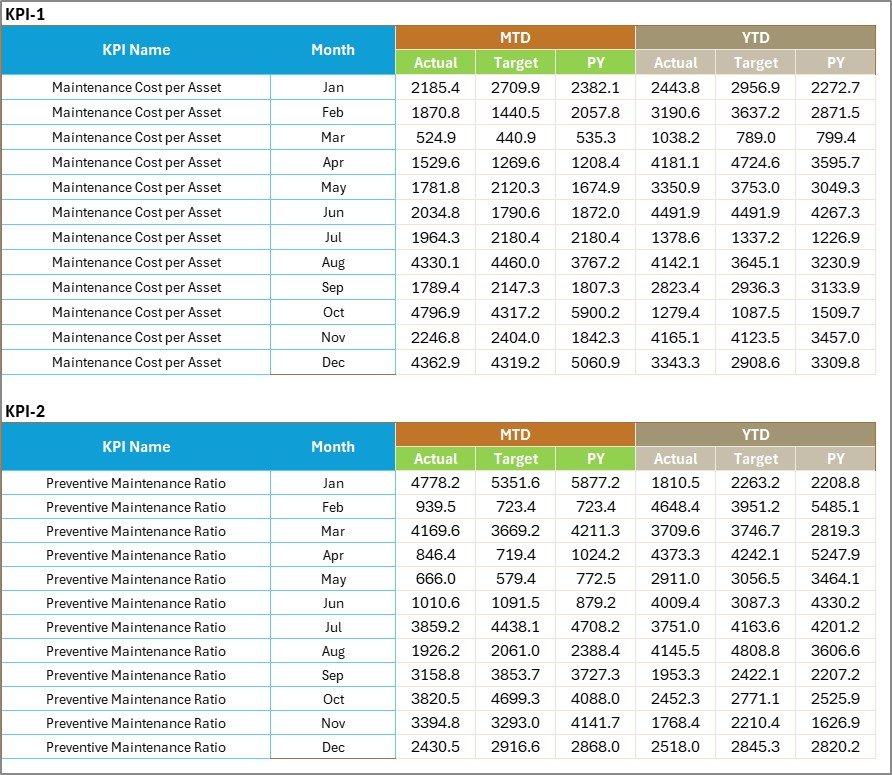
Task: Click the May MTD Actual value 666.0
Action: coord(435,579)
